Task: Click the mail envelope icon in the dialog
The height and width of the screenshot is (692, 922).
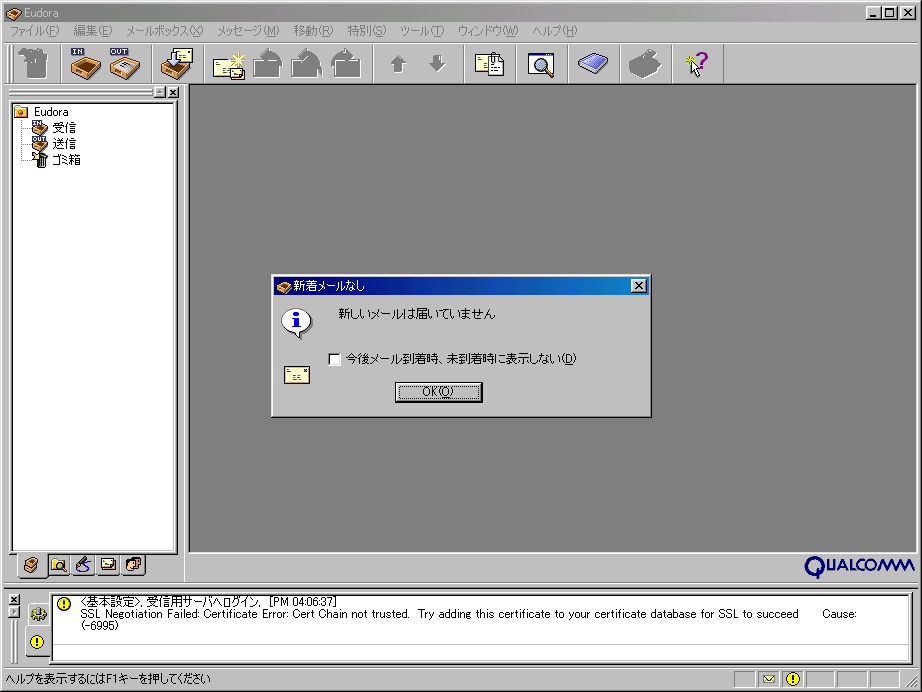Action: point(296,375)
